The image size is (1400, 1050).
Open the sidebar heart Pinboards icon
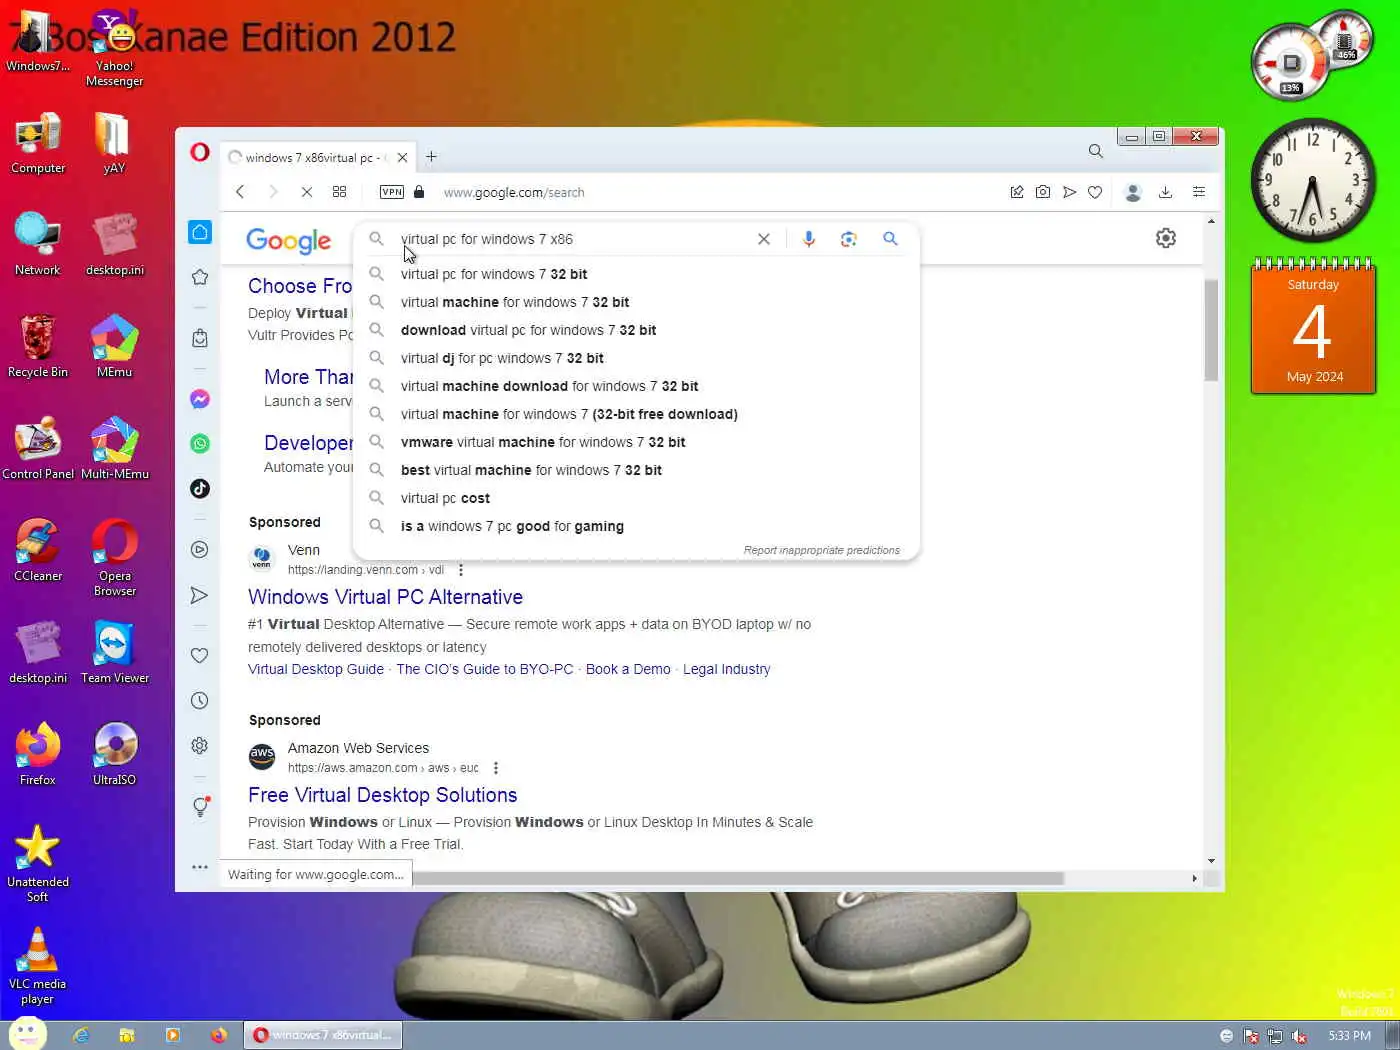point(200,656)
